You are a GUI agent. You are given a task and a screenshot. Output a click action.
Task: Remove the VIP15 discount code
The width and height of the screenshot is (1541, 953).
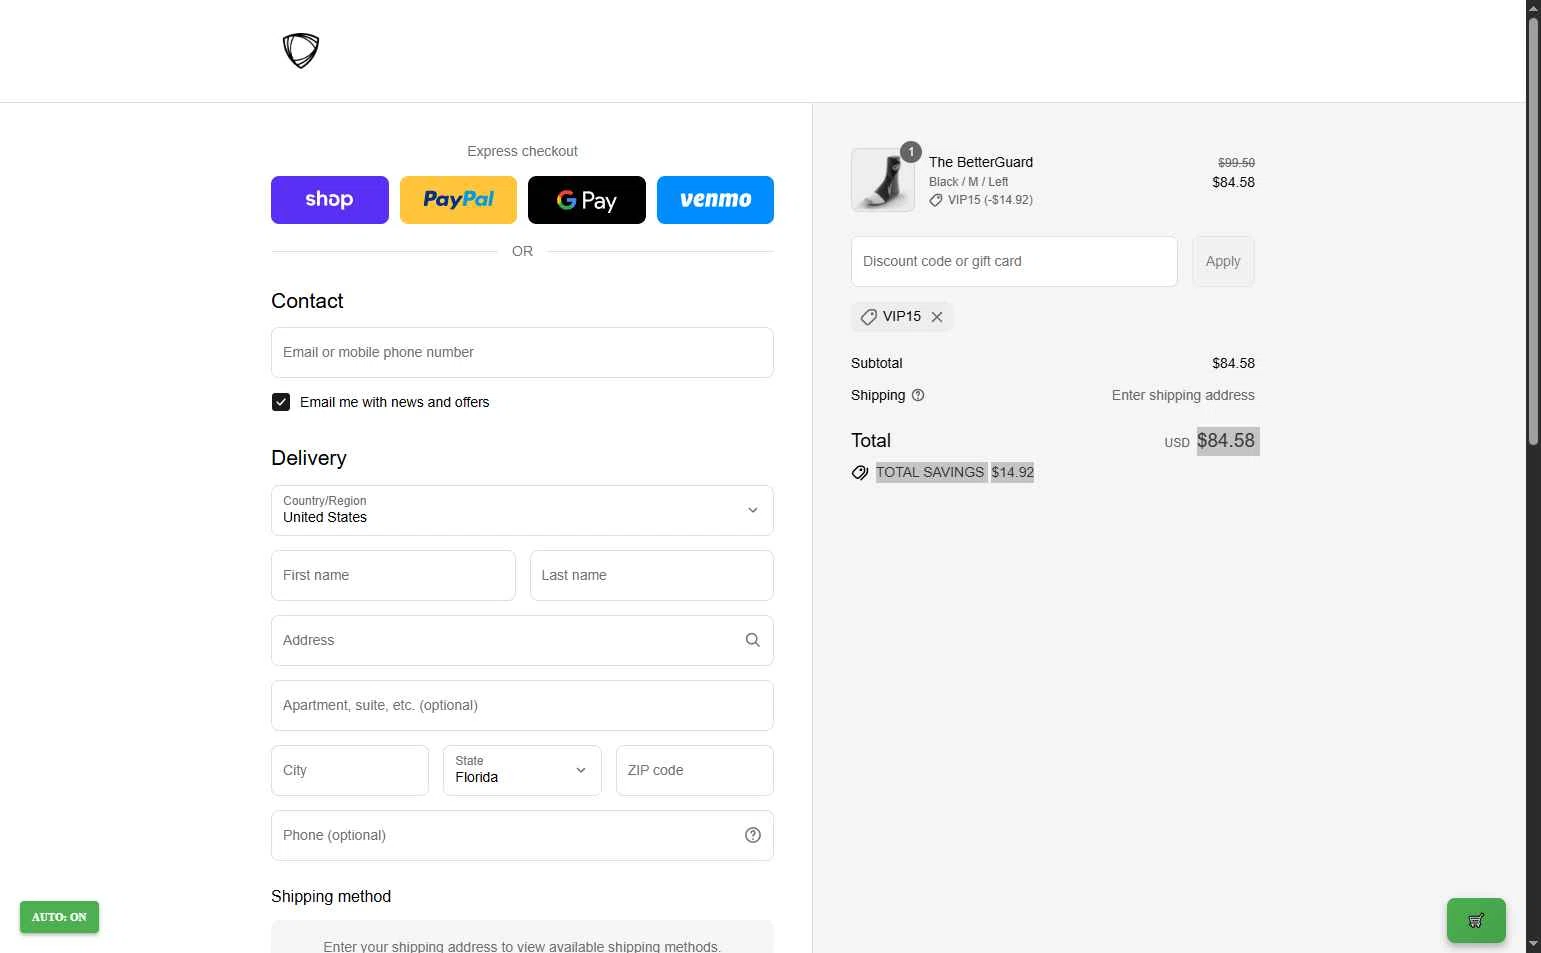[x=937, y=317]
